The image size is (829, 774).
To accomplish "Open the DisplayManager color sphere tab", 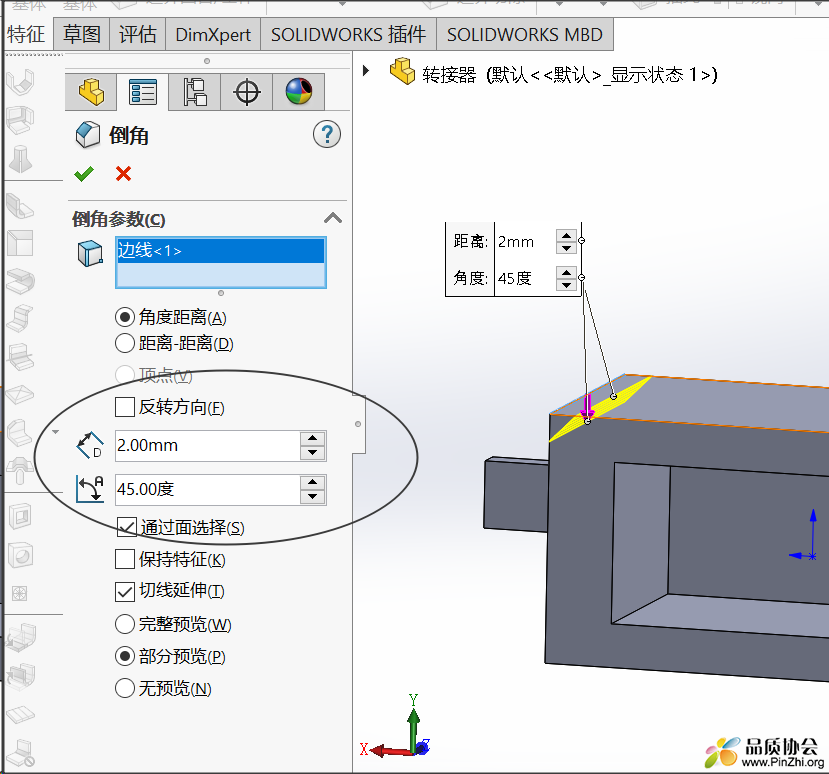I will [x=299, y=92].
